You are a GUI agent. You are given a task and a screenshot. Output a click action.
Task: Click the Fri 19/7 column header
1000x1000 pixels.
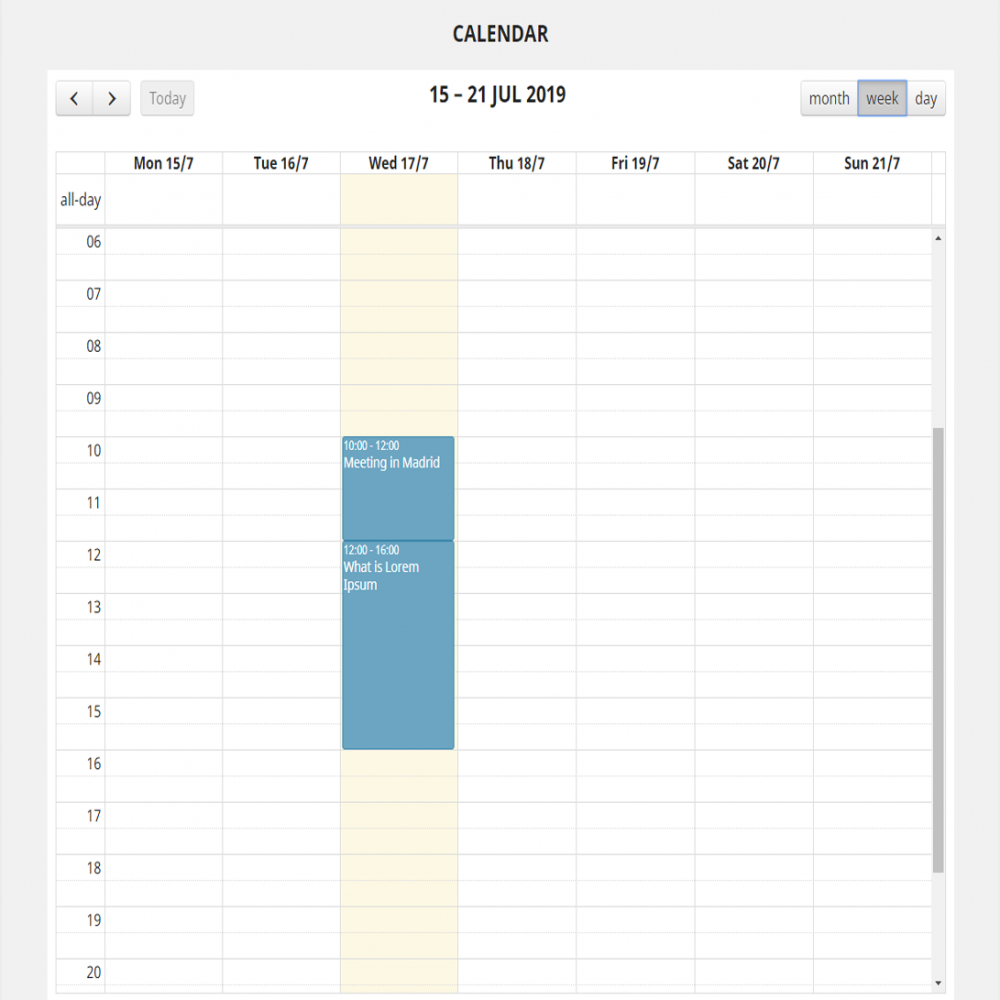(635, 164)
